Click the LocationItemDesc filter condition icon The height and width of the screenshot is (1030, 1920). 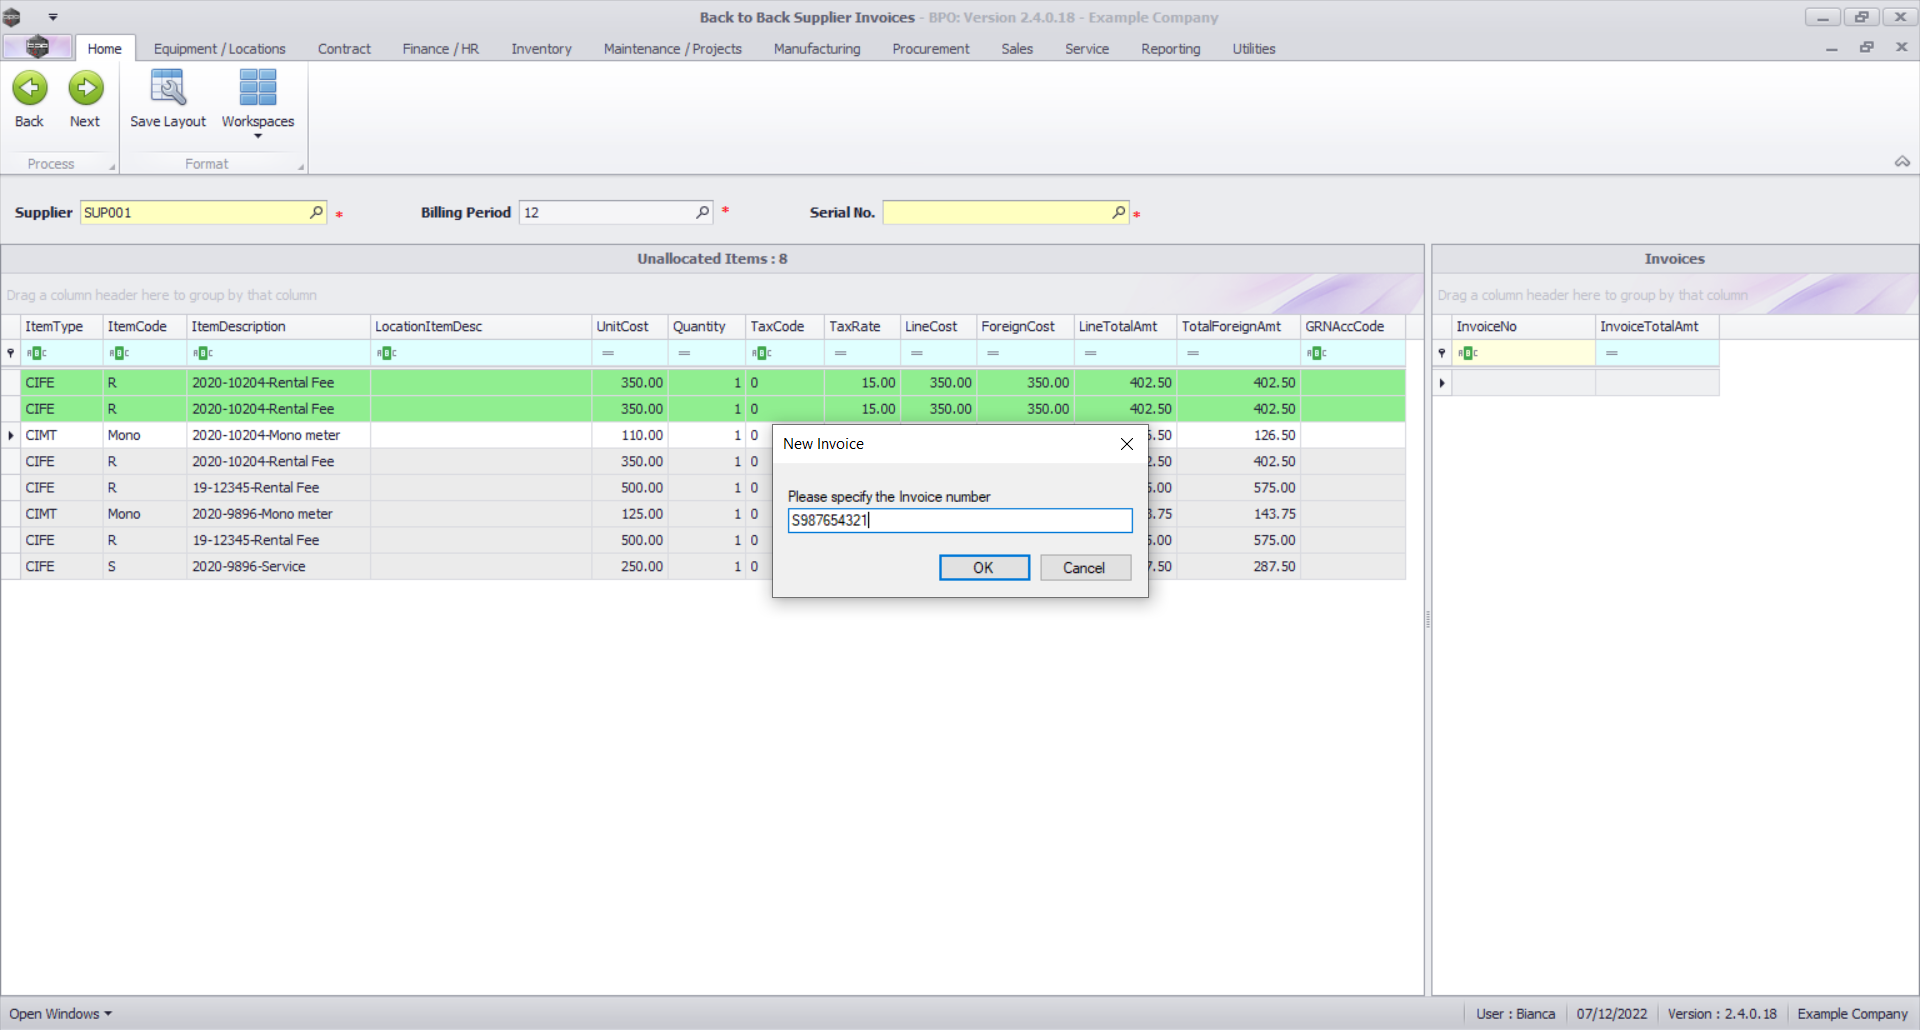click(x=387, y=353)
